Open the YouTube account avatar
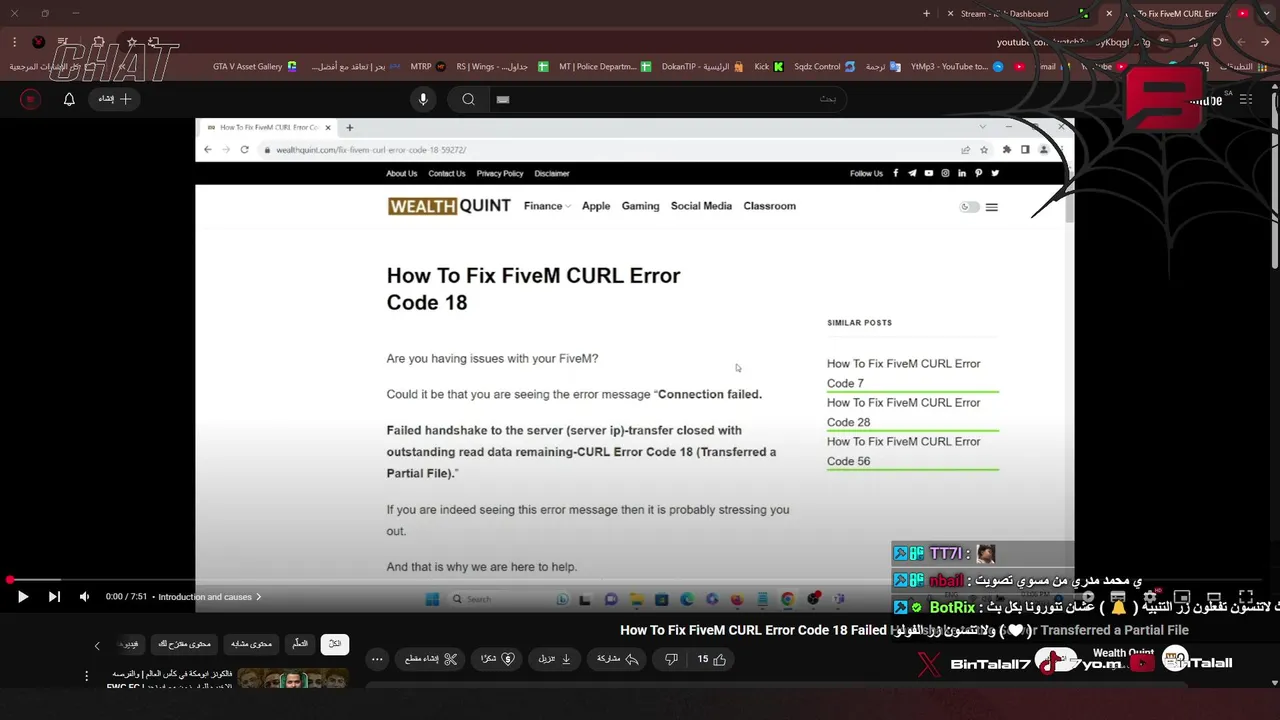The image size is (1280, 720). 31,99
